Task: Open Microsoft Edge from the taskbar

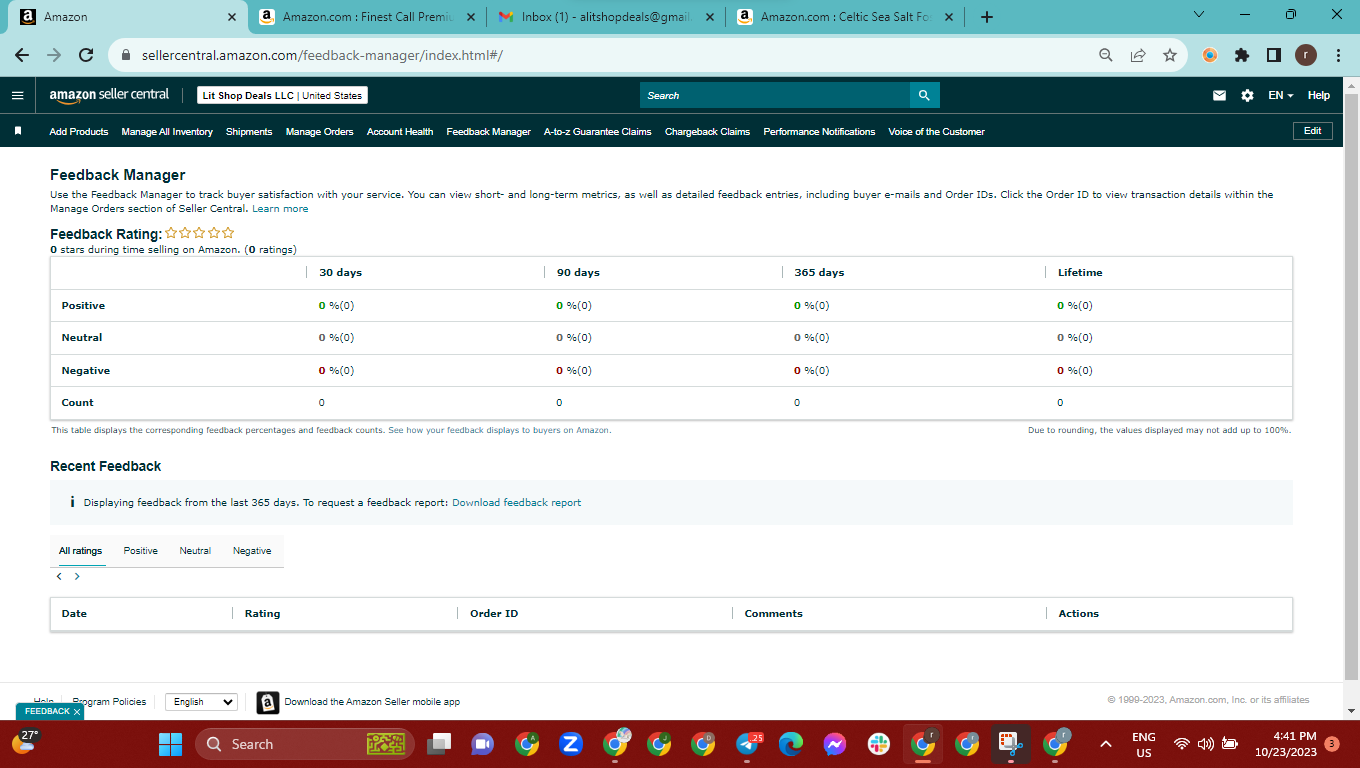Action: coord(791,744)
